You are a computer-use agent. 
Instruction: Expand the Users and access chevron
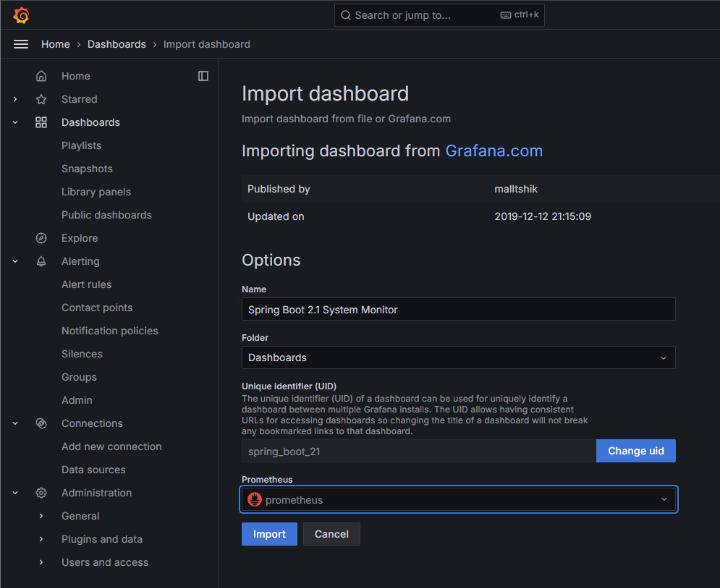[41, 562]
